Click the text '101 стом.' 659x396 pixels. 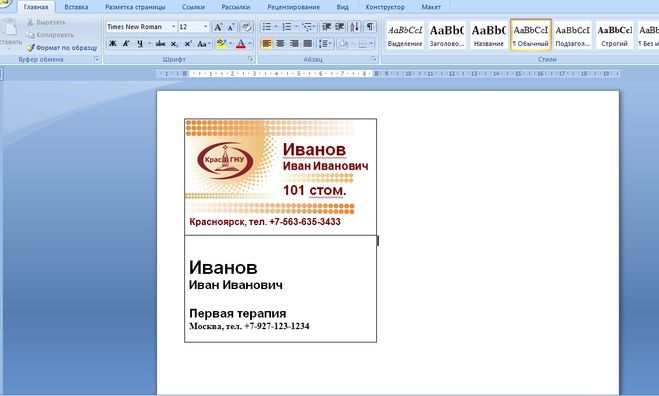(x=314, y=190)
